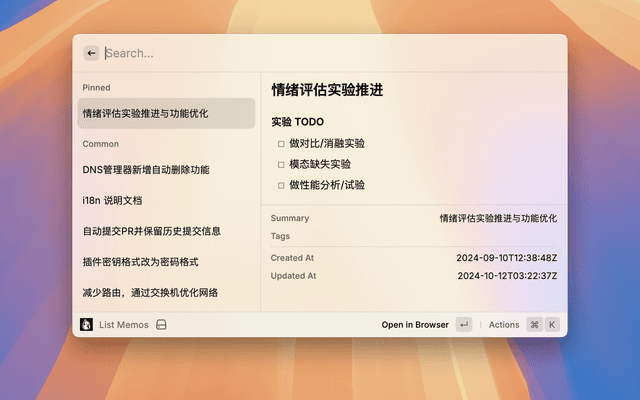Click Open in Browser action
Screen dimensions: 640x400
[x=415, y=325]
